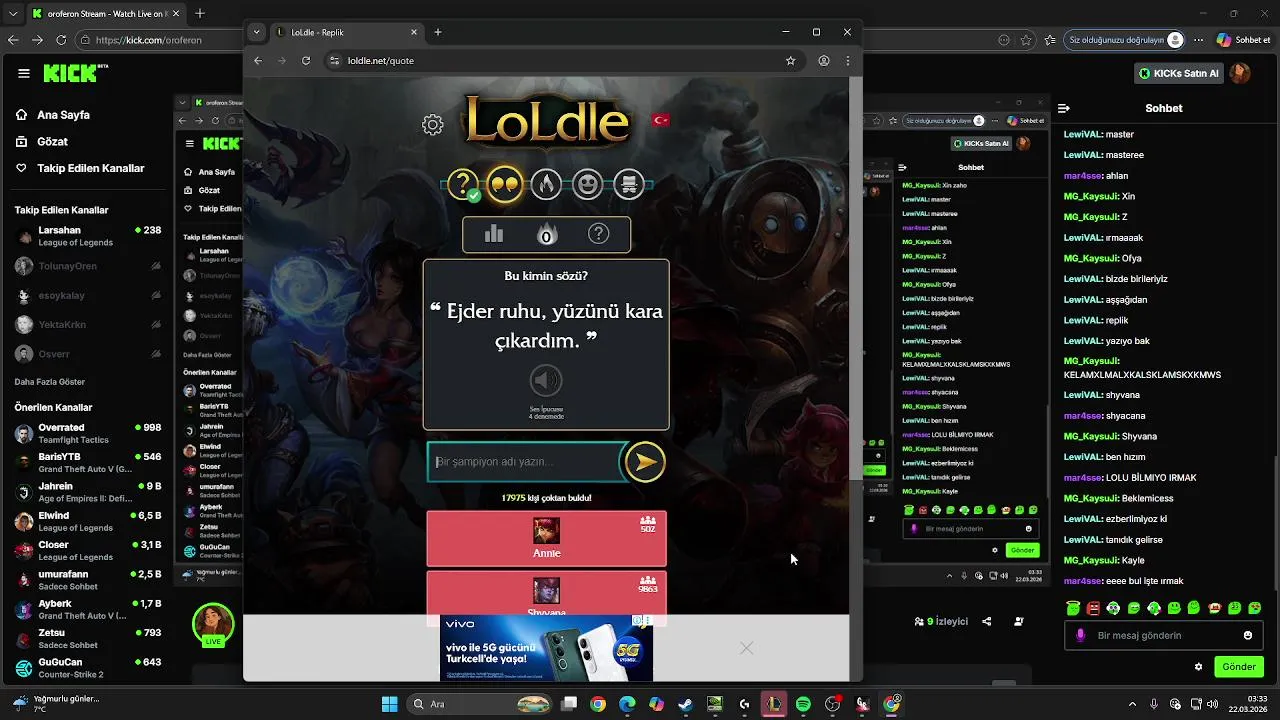Share the stream via share icon
Viewport: 1280px width, 720px height.
pyautogui.click(x=987, y=621)
